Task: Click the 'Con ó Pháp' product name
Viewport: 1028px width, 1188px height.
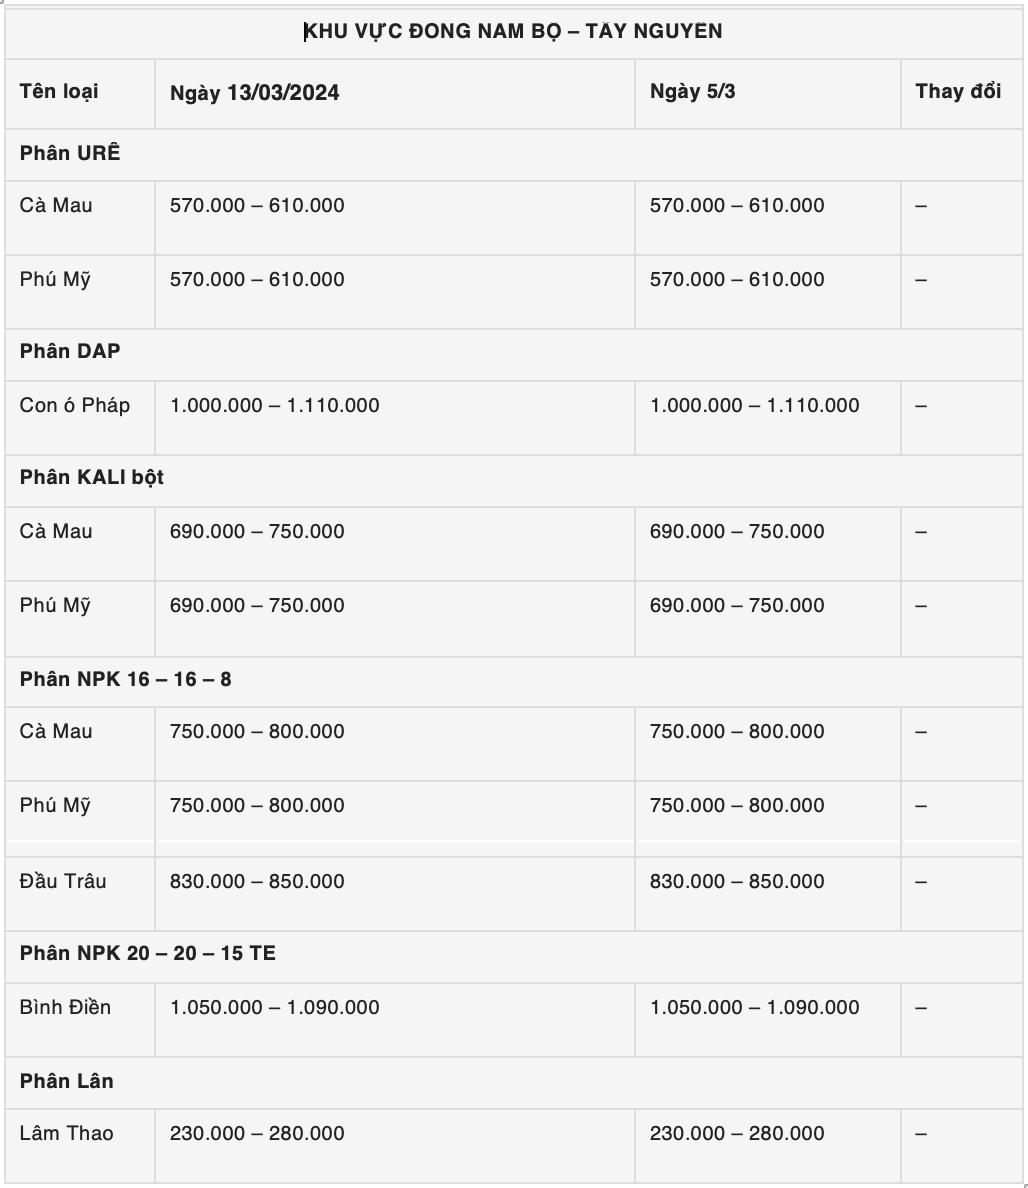Action: 75,405
